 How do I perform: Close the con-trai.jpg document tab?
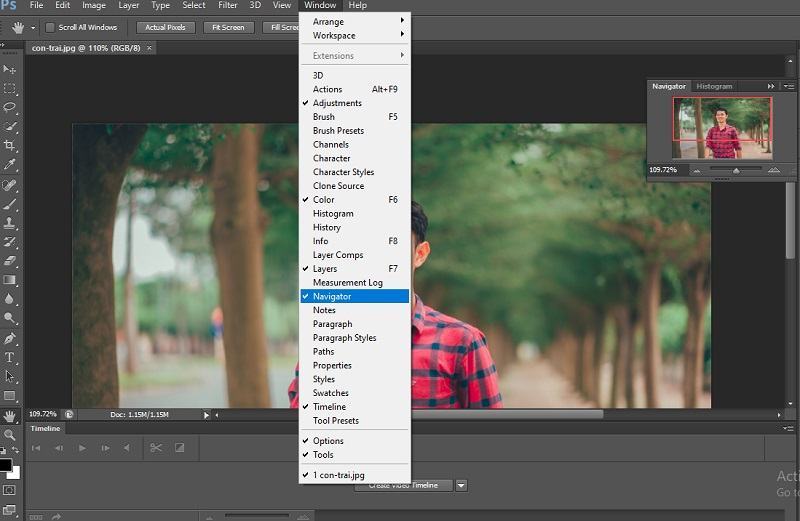click(149, 48)
